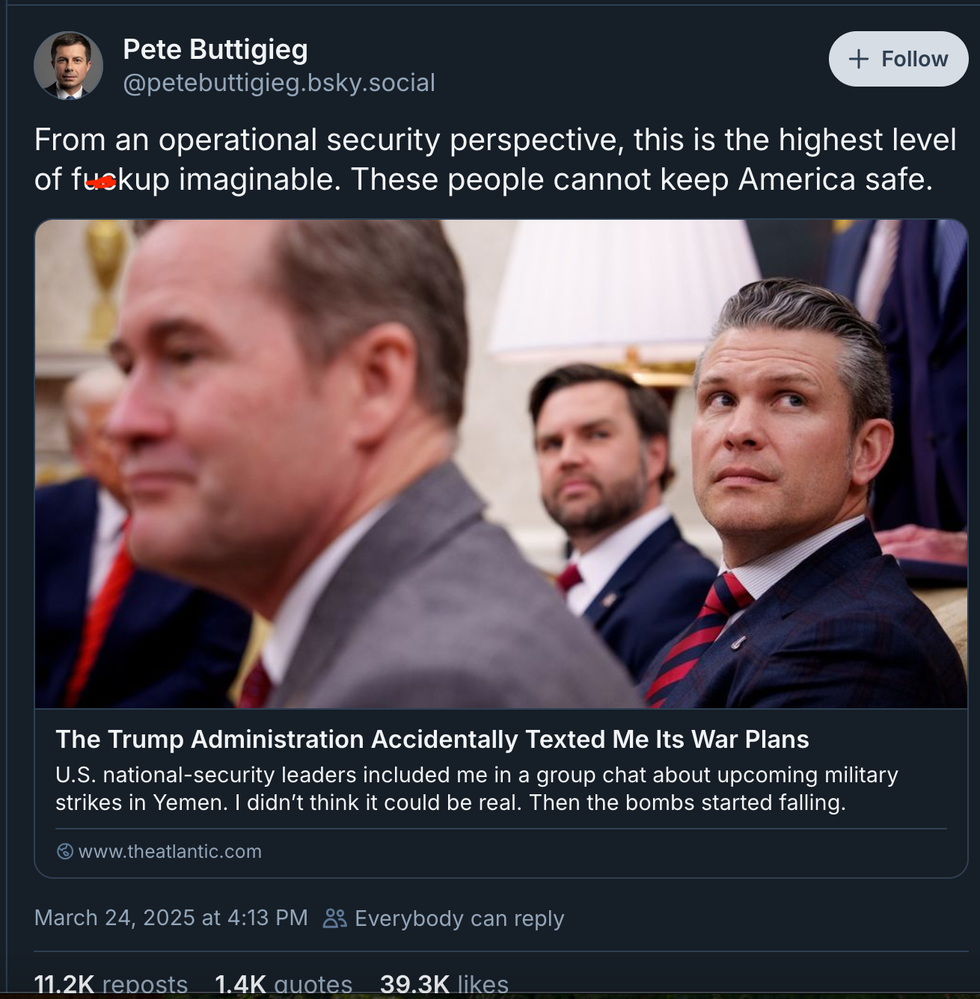Screen dimensions: 980x999
Task: Click the globe icon beside www.theatlantic.com
Action: [65, 852]
